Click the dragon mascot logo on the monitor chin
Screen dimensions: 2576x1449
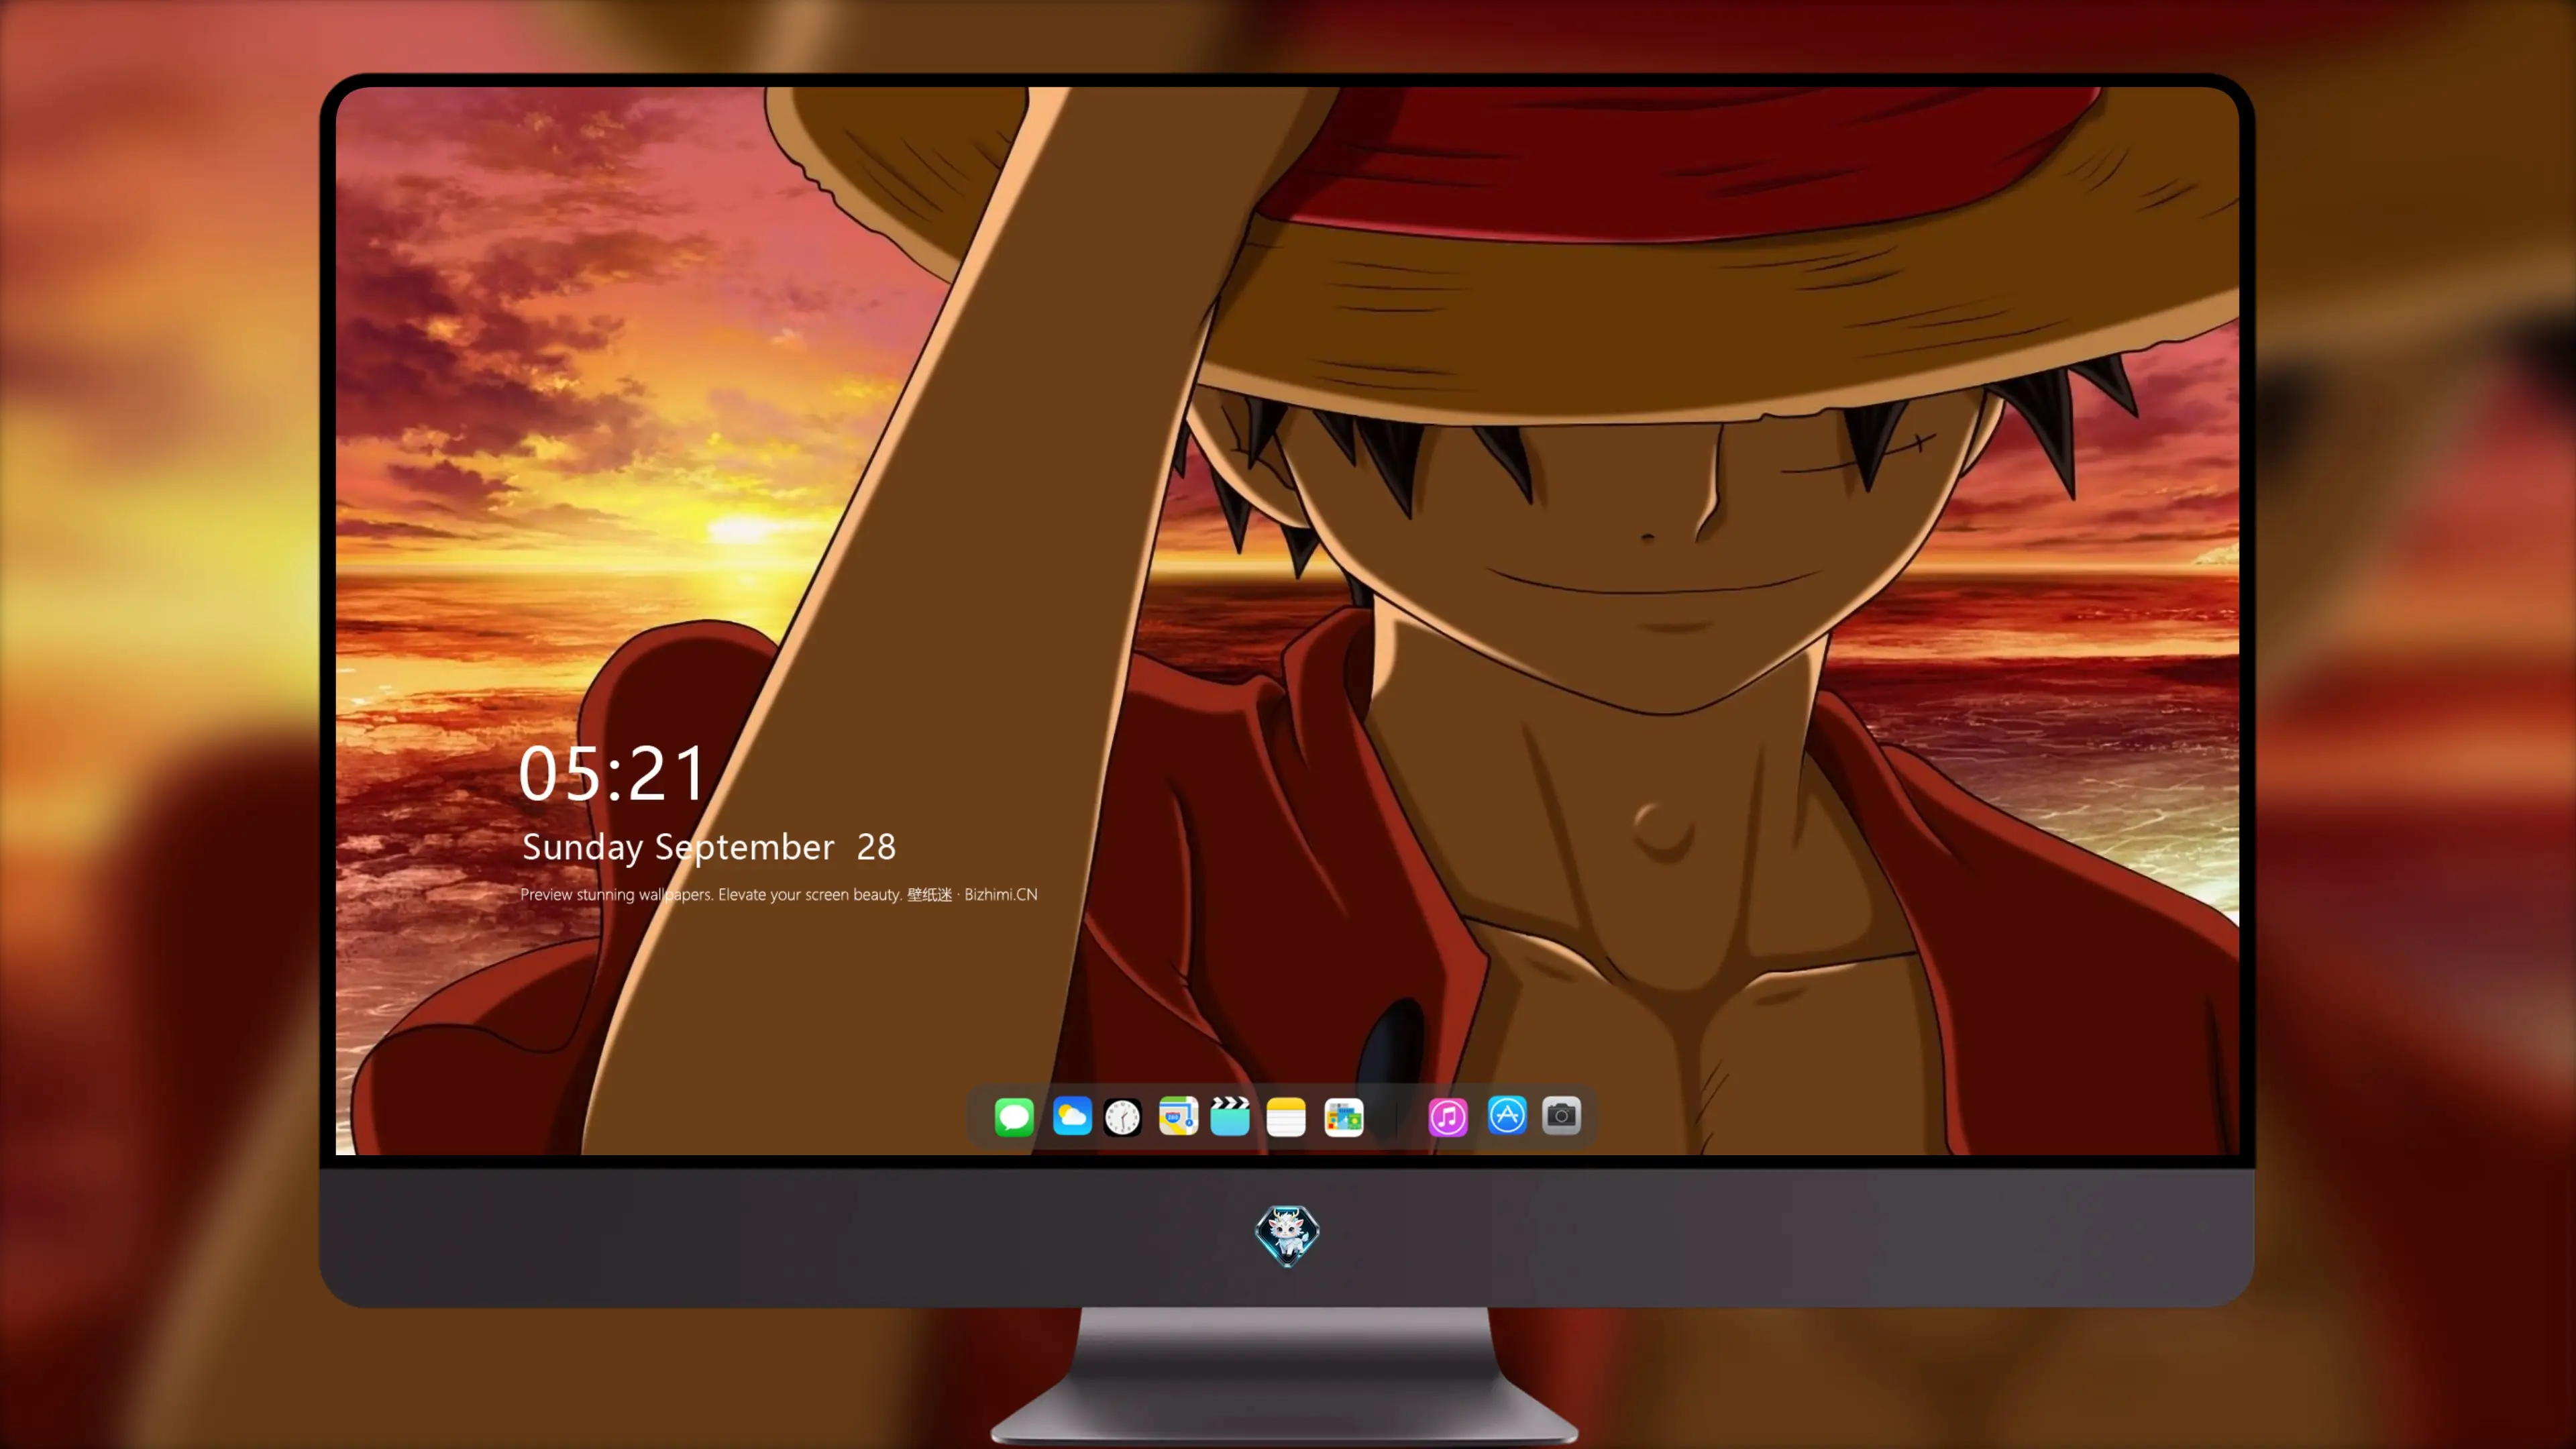point(1287,1236)
